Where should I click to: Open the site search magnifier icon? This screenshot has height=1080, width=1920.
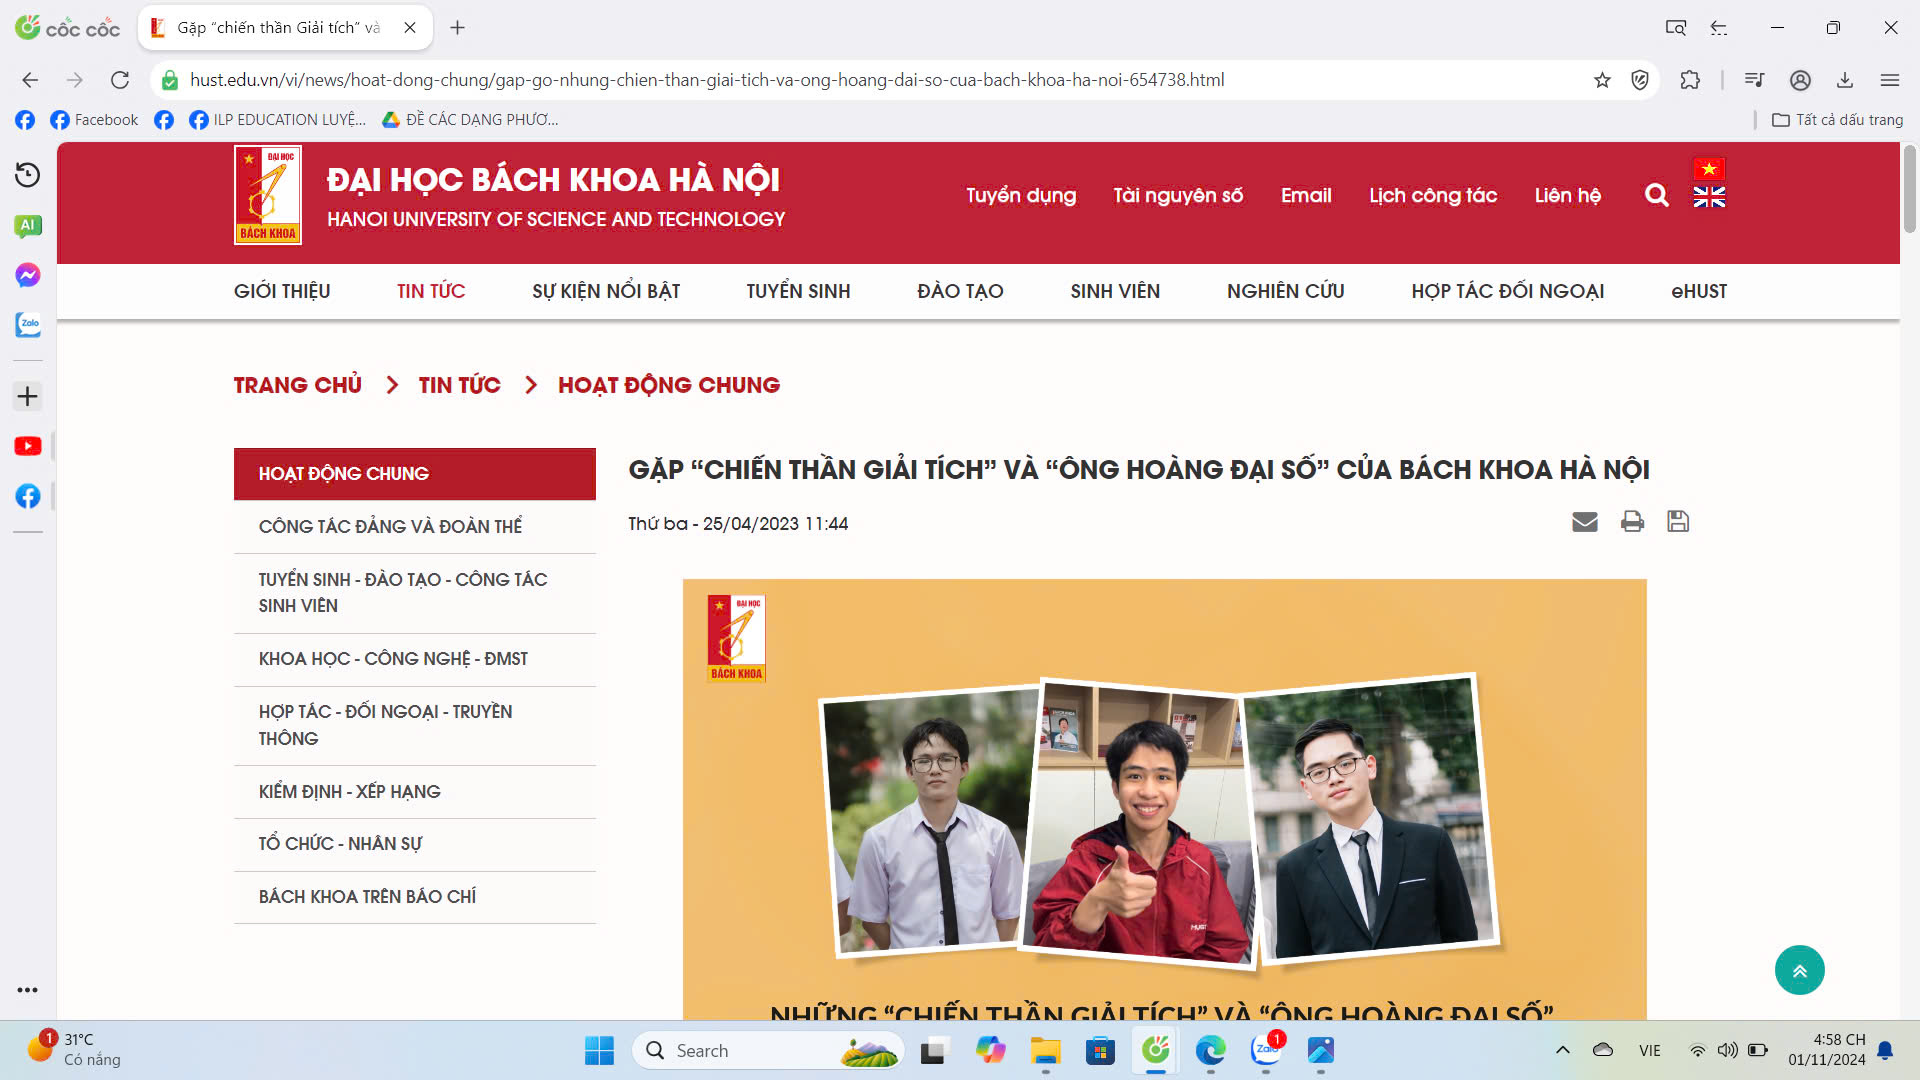click(x=1656, y=195)
